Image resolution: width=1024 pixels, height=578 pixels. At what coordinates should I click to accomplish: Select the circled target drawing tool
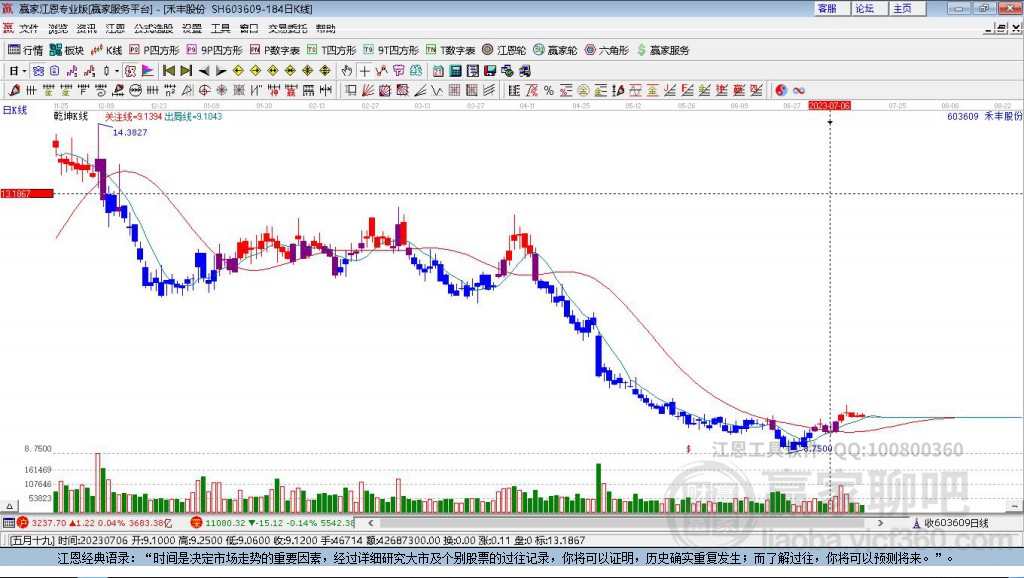point(204,90)
